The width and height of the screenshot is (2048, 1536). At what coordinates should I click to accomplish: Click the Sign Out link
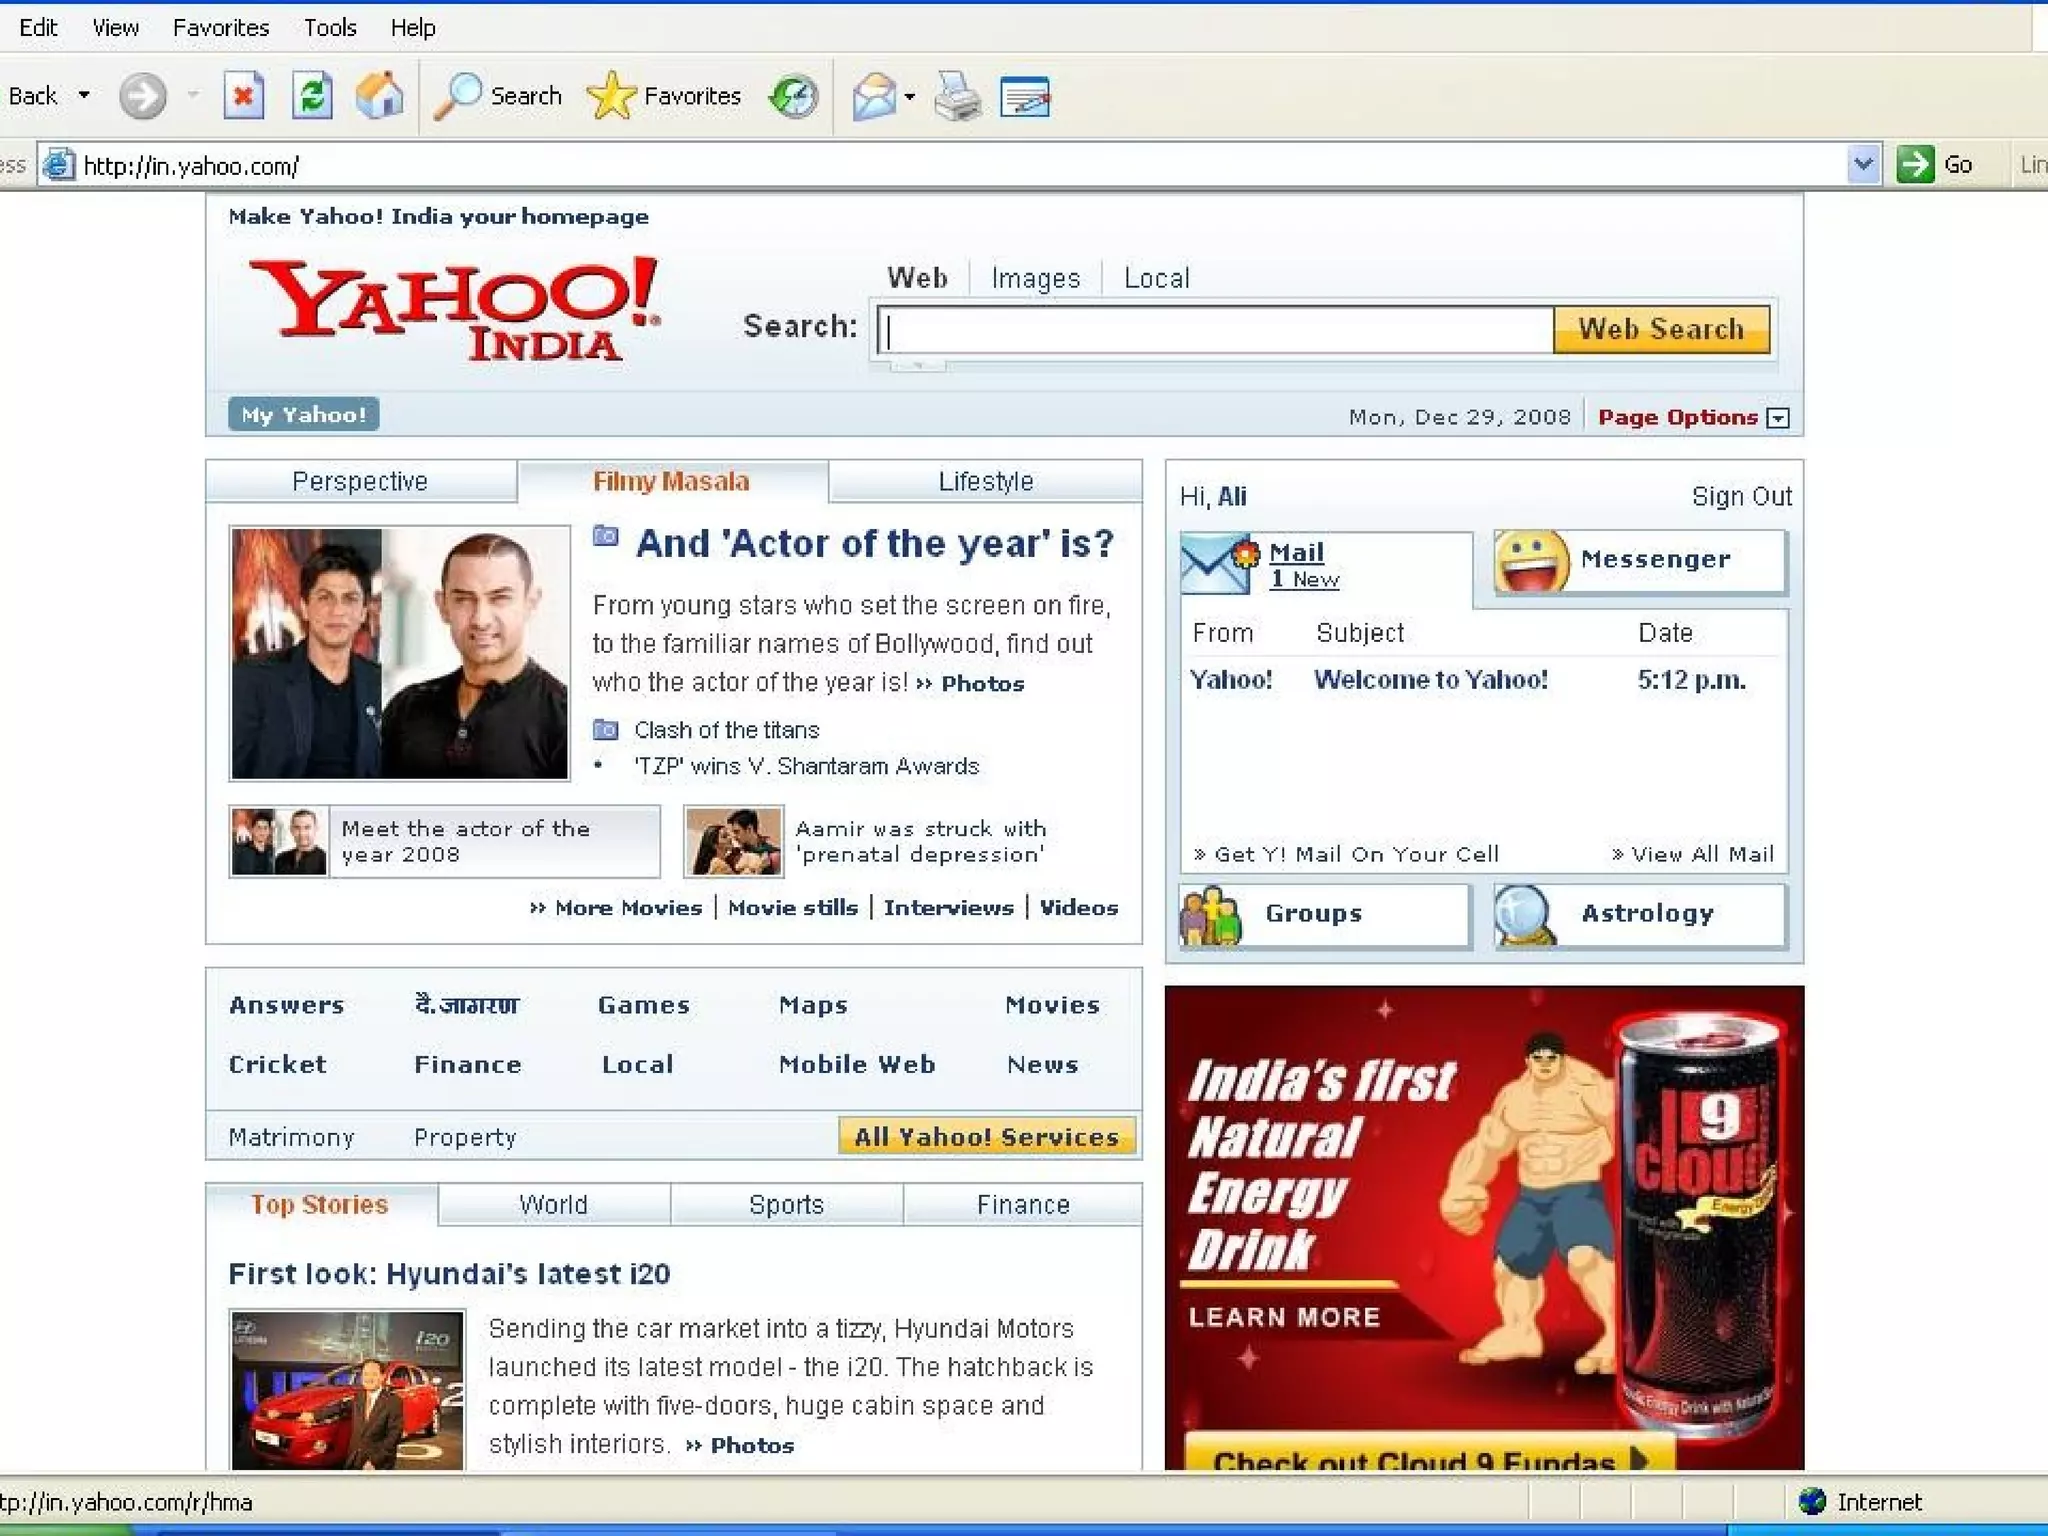click(x=1740, y=497)
